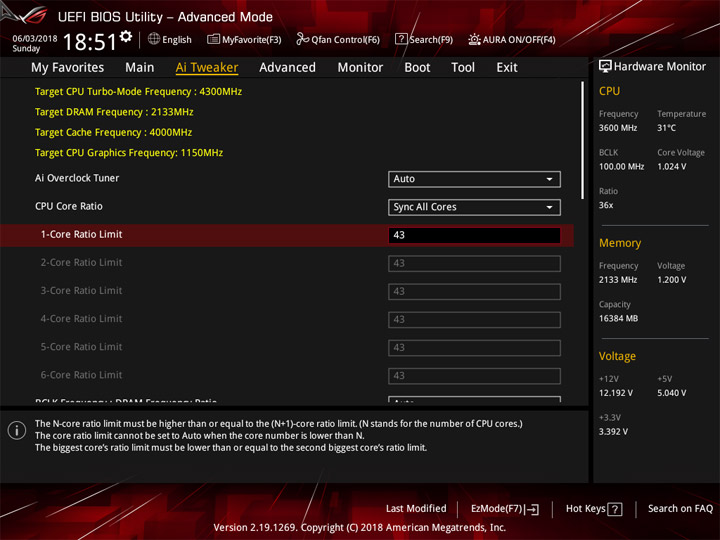Click the CPU heading in Hardware Monitor

pyautogui.click(x=609, y=91)
